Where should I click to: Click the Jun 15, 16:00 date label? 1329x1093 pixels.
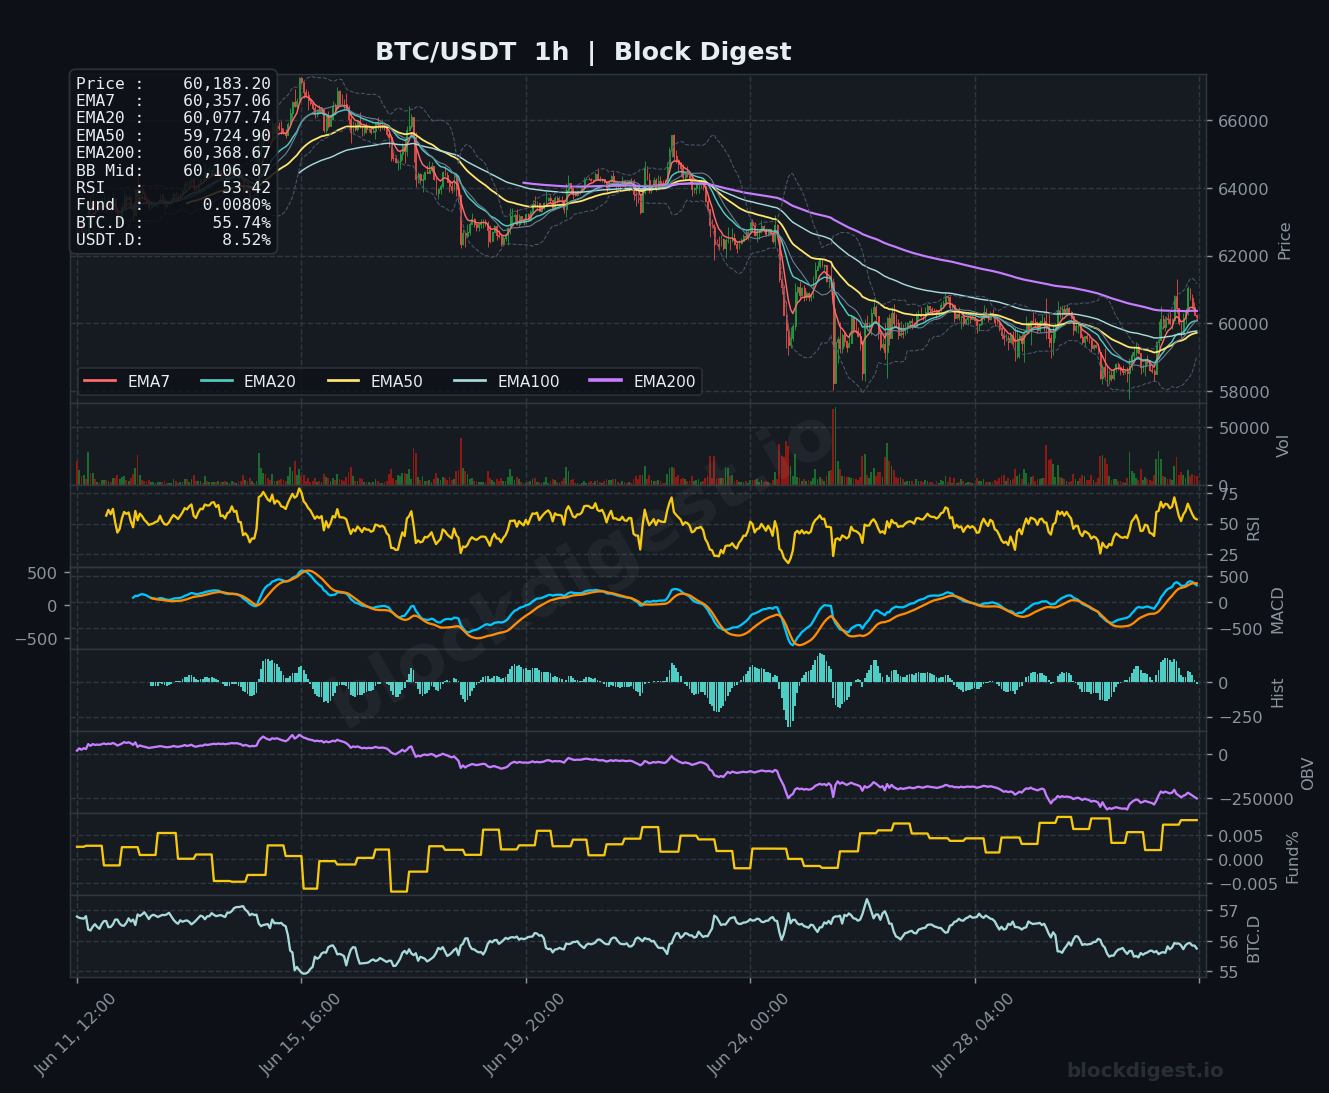click(x=299, y=1035)
